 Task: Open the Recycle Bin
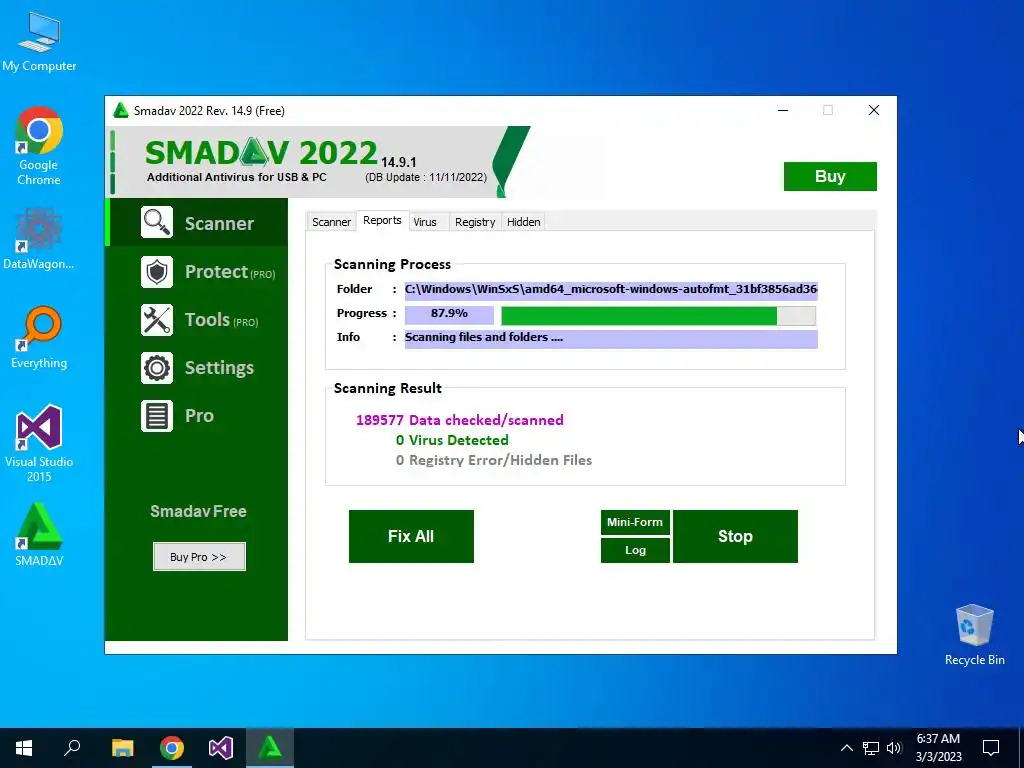tap(974, 634)
